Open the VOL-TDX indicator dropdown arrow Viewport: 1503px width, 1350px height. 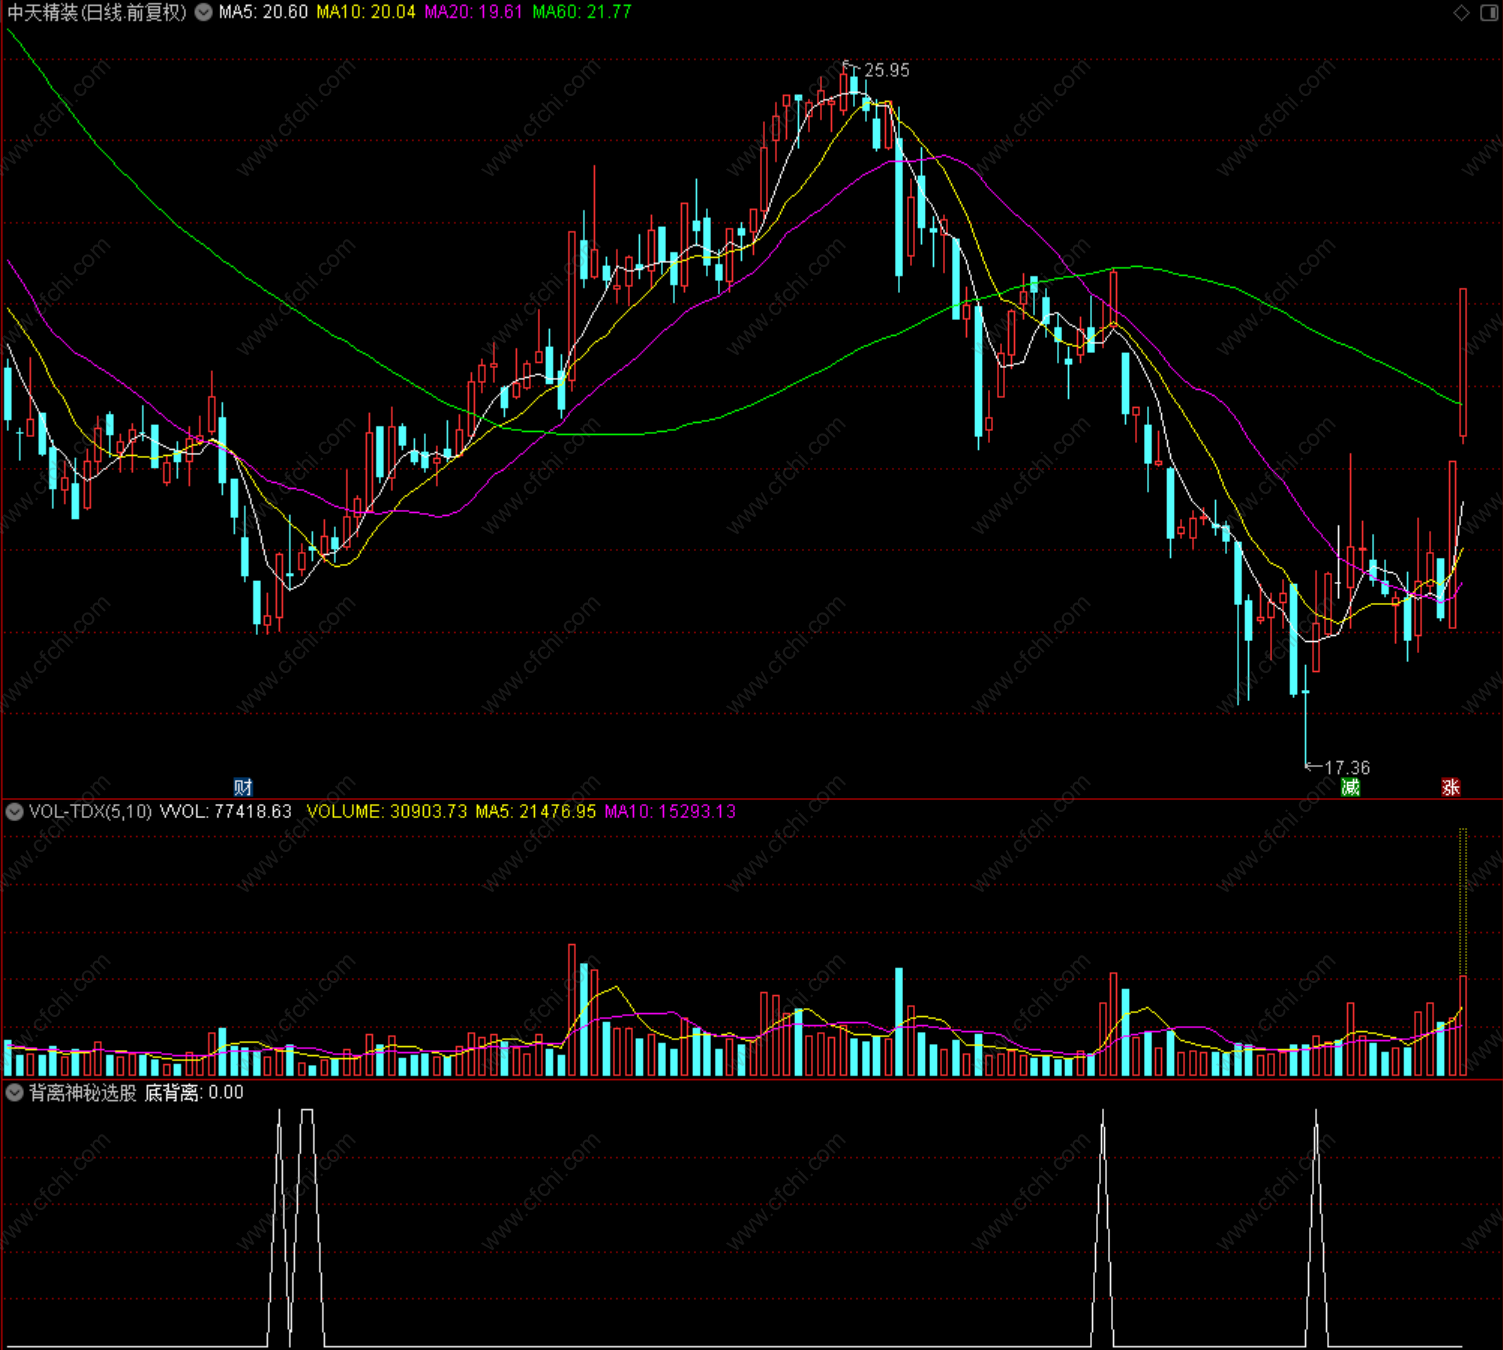[14, 811]
